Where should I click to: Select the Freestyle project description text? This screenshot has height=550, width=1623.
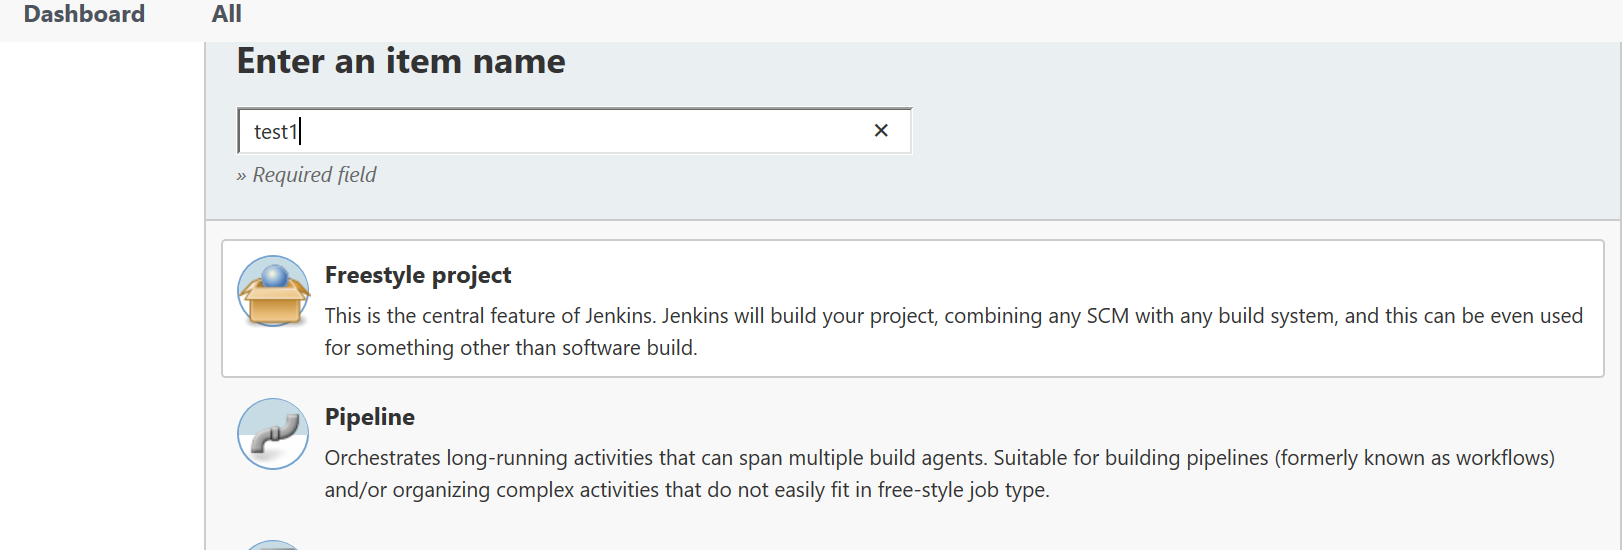pos(954,332)
